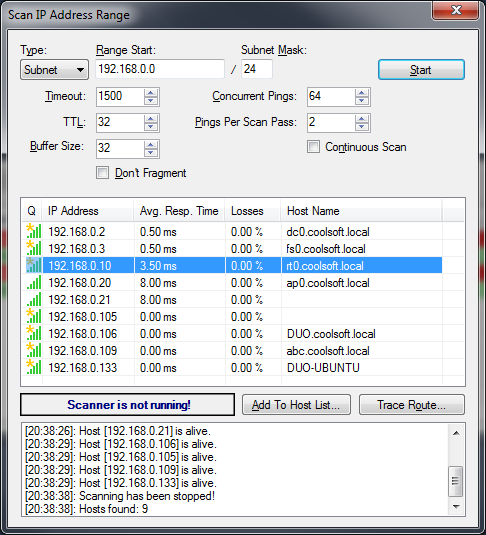Sort list by Avg. Resp. Time column
This screenshot has width=486, height=535.
pyautogui.click(x=179, y=211)
